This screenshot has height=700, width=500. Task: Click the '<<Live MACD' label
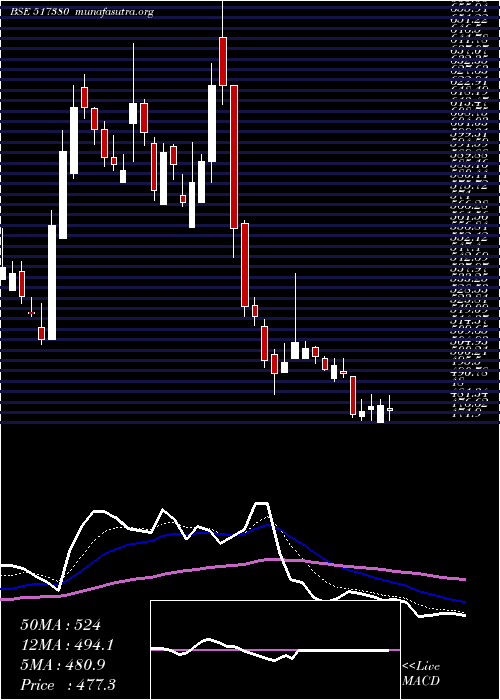point(421,674)
